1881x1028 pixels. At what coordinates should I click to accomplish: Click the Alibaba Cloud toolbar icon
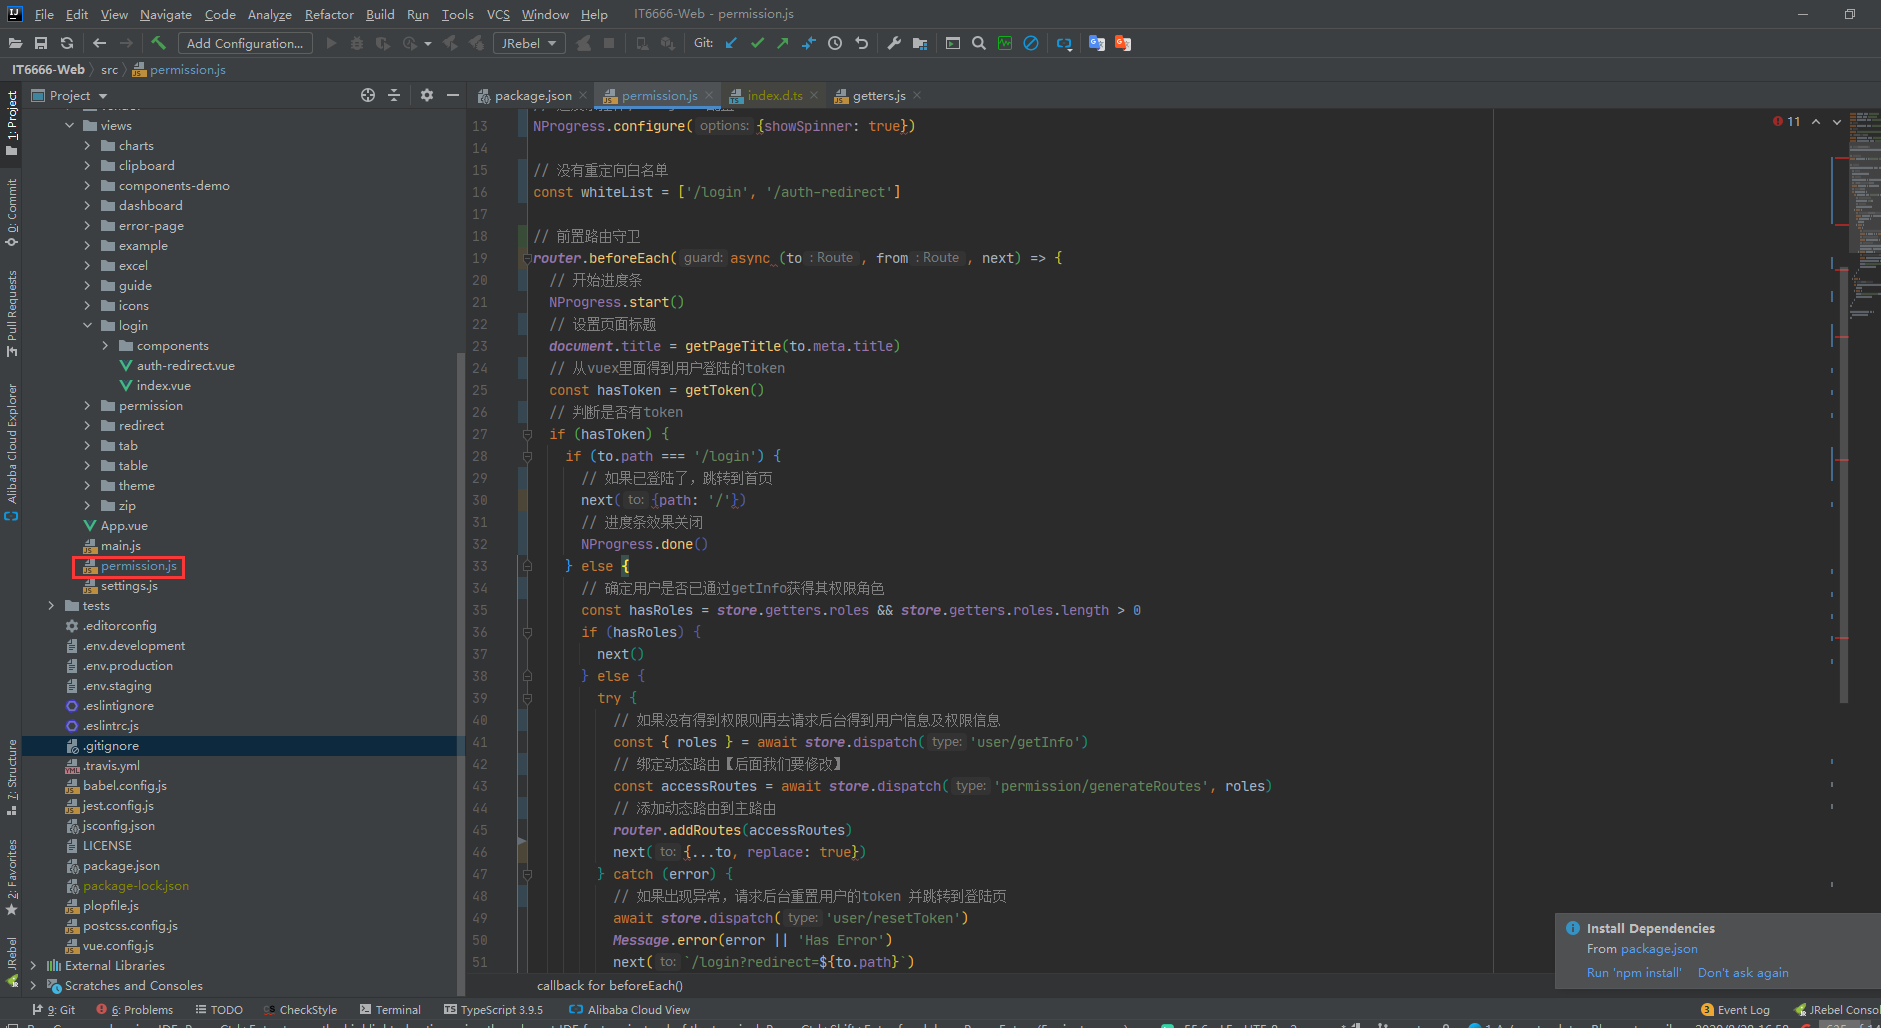1064,43
